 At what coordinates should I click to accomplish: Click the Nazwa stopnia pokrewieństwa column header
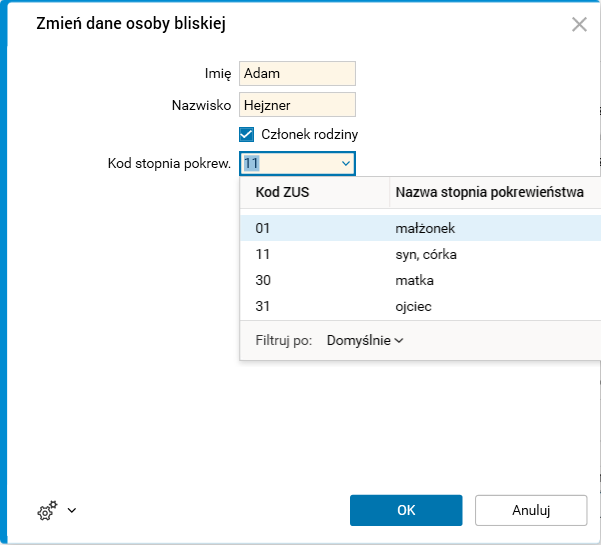click(490, 192)
